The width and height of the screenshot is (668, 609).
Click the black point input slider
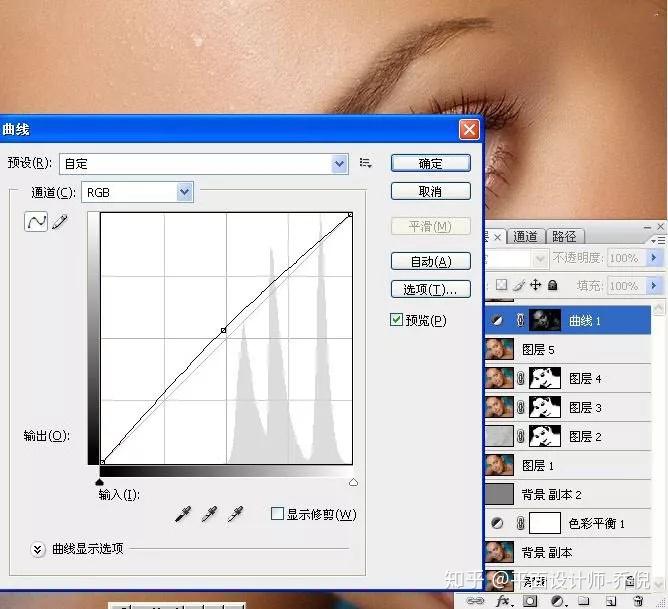tap(99, 482)
